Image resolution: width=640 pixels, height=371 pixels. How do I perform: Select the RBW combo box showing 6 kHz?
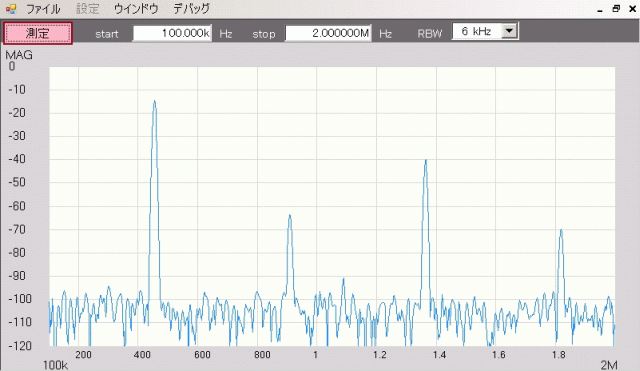click(x=485, y=31)
